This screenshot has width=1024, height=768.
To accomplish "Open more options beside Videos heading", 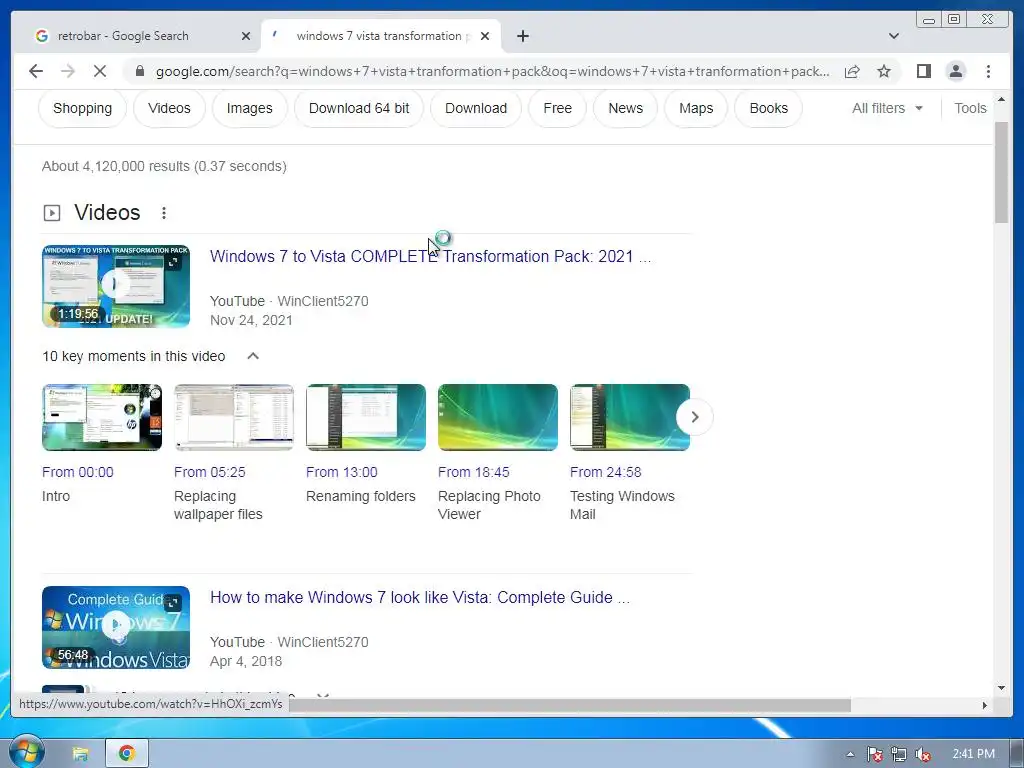I will coord(164,213).
